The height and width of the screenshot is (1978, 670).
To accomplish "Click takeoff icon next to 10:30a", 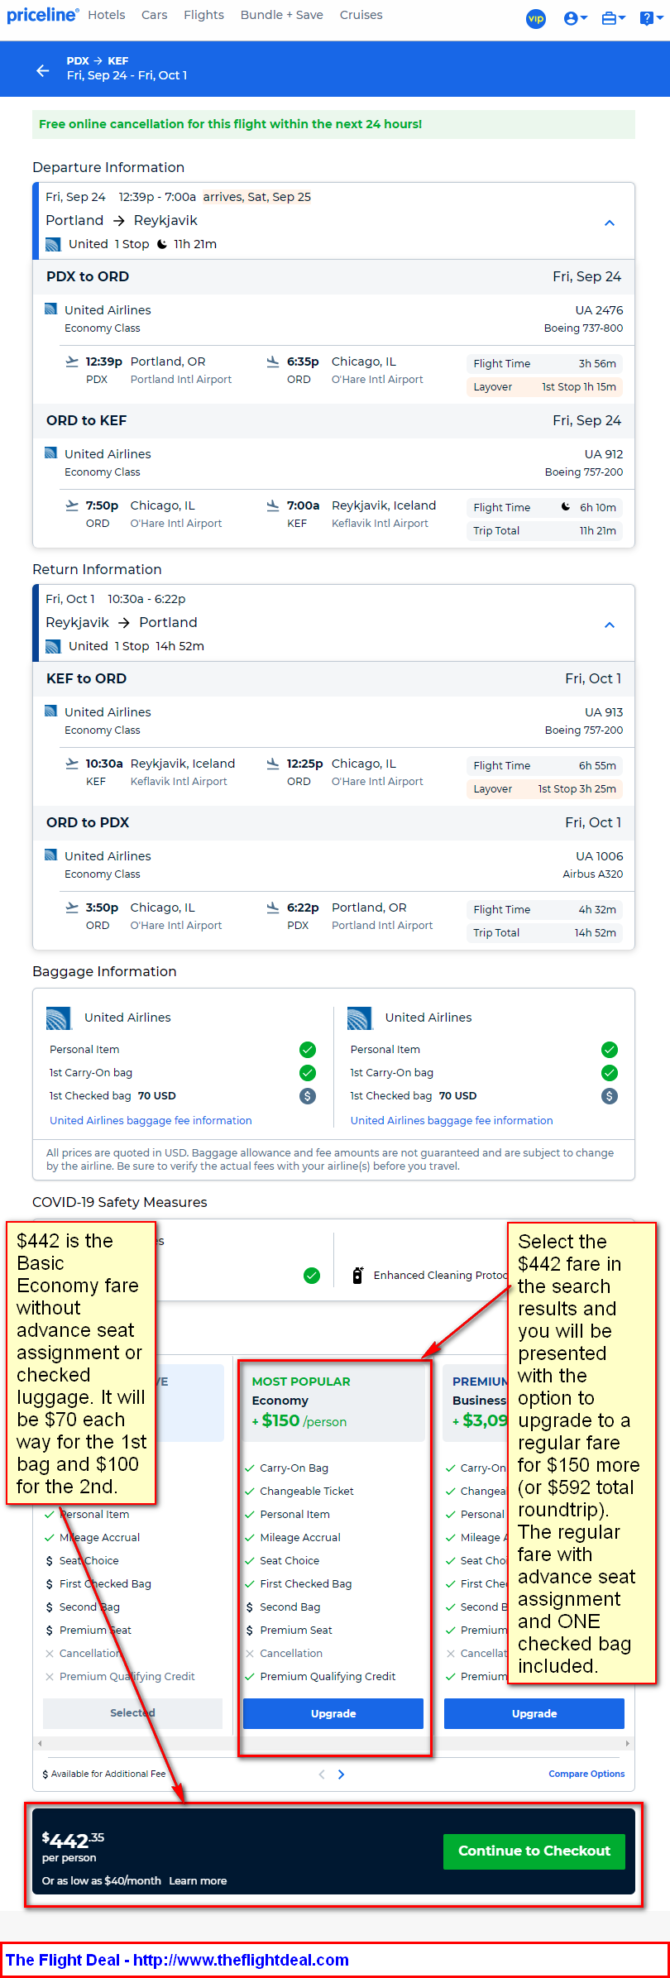I will point(72,763).
